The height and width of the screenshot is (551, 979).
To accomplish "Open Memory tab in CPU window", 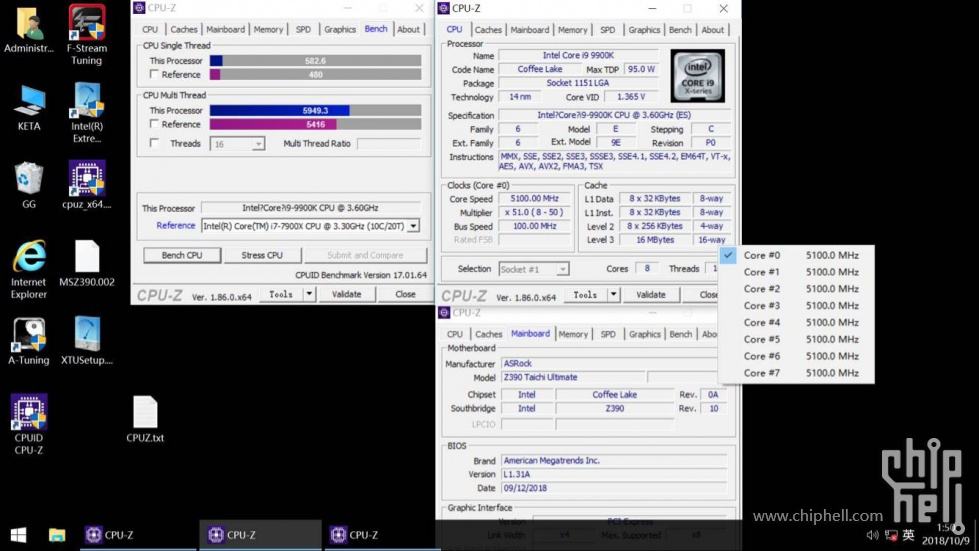I will (573, 30).
